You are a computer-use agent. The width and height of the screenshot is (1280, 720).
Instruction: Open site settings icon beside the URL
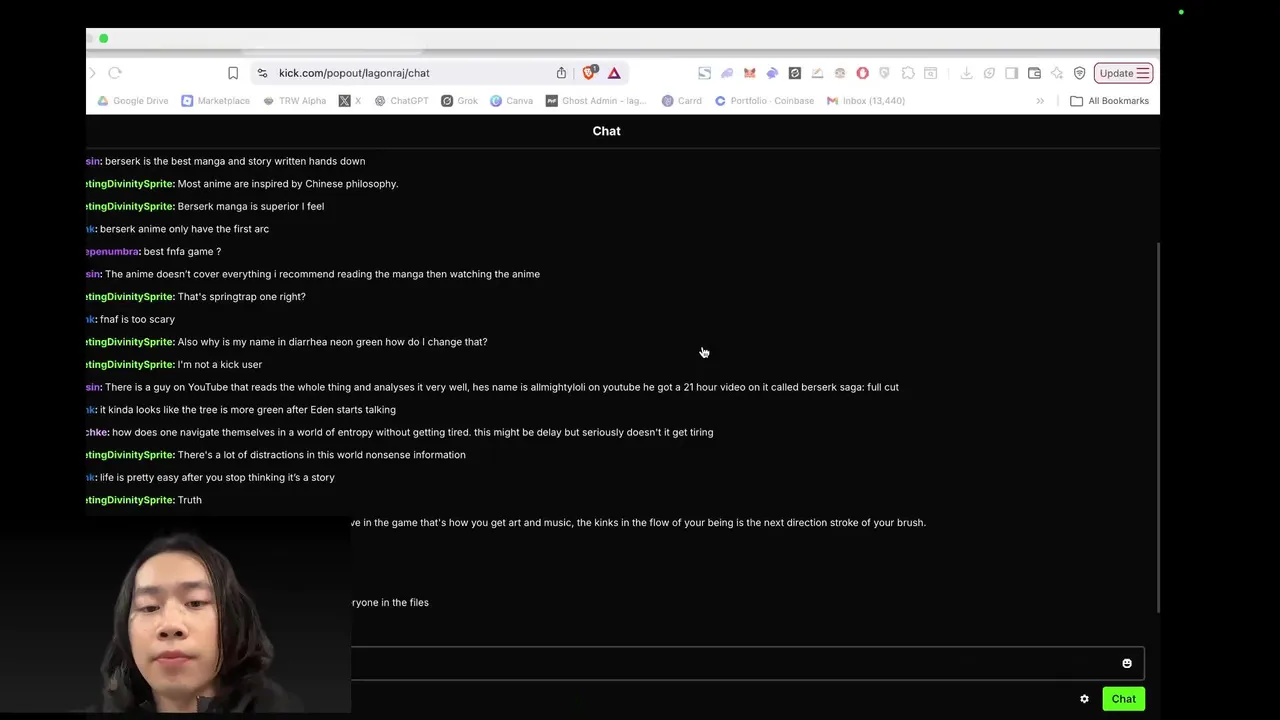pyautogui.click(x=262, y=73)
